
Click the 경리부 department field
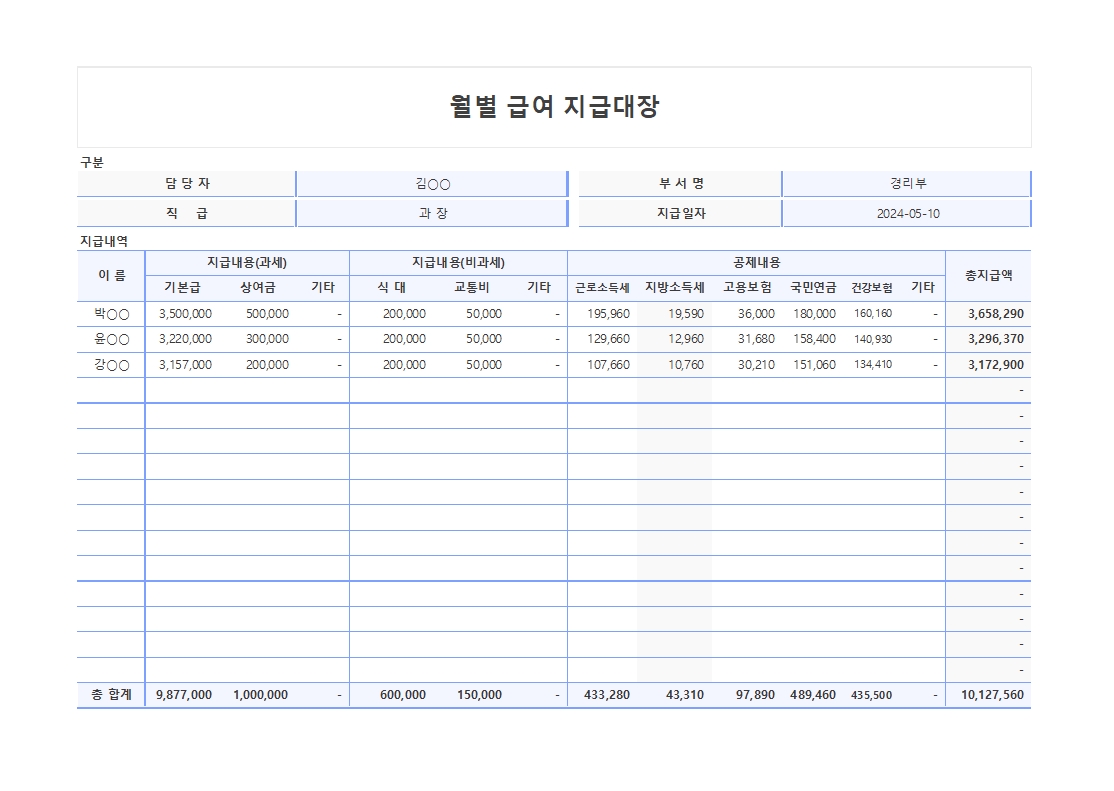(907, 183)
